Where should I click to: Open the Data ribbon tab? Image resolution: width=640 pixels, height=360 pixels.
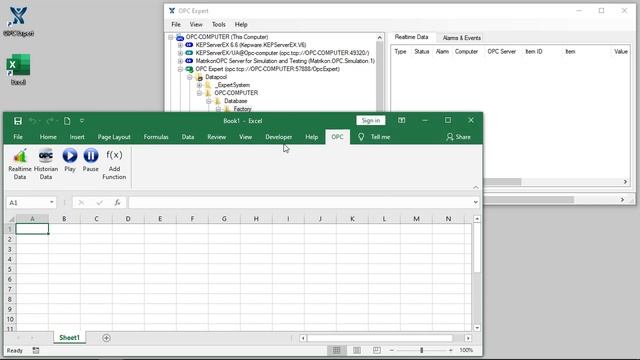[188, 137]
